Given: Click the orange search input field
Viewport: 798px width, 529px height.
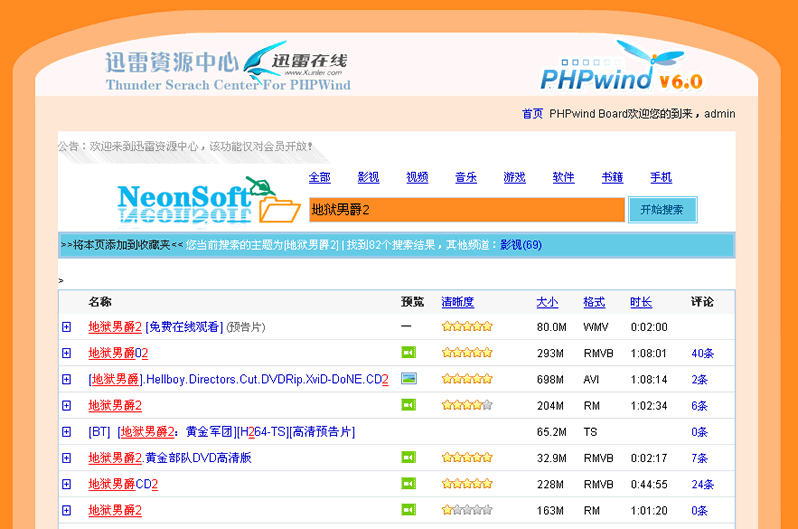Looking at the screenshot, I should coord(466,210).
